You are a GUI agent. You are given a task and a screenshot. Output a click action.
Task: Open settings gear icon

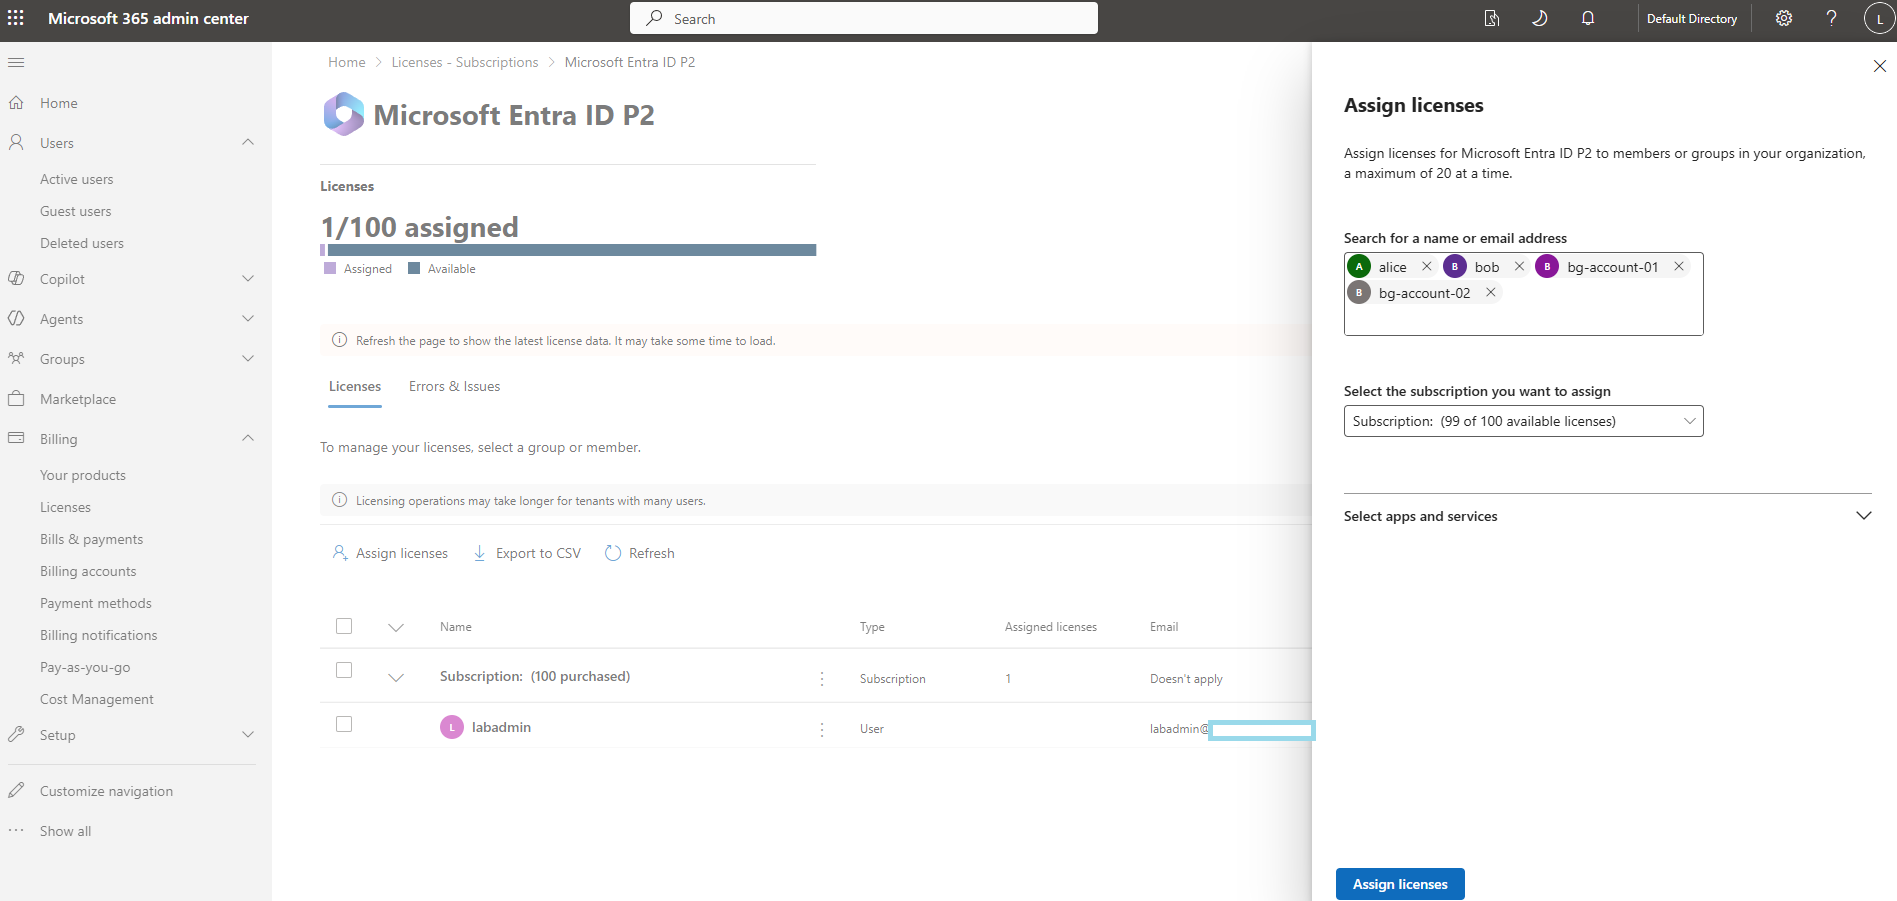[1784, 18]
